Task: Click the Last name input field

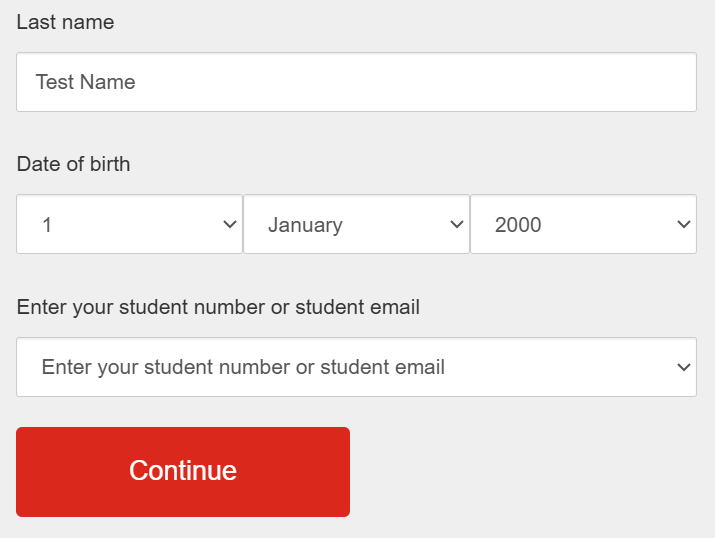Action: (356, 82)
